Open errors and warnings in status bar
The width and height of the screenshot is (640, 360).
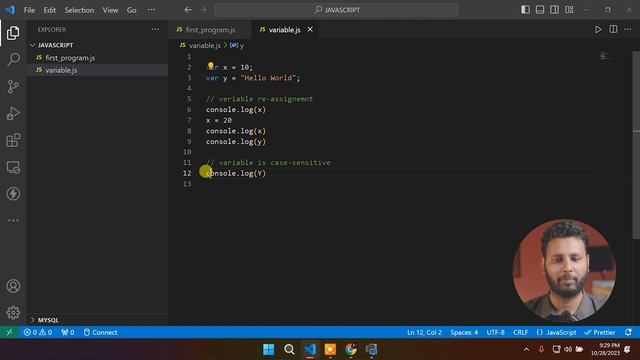[x=38, y=332]
